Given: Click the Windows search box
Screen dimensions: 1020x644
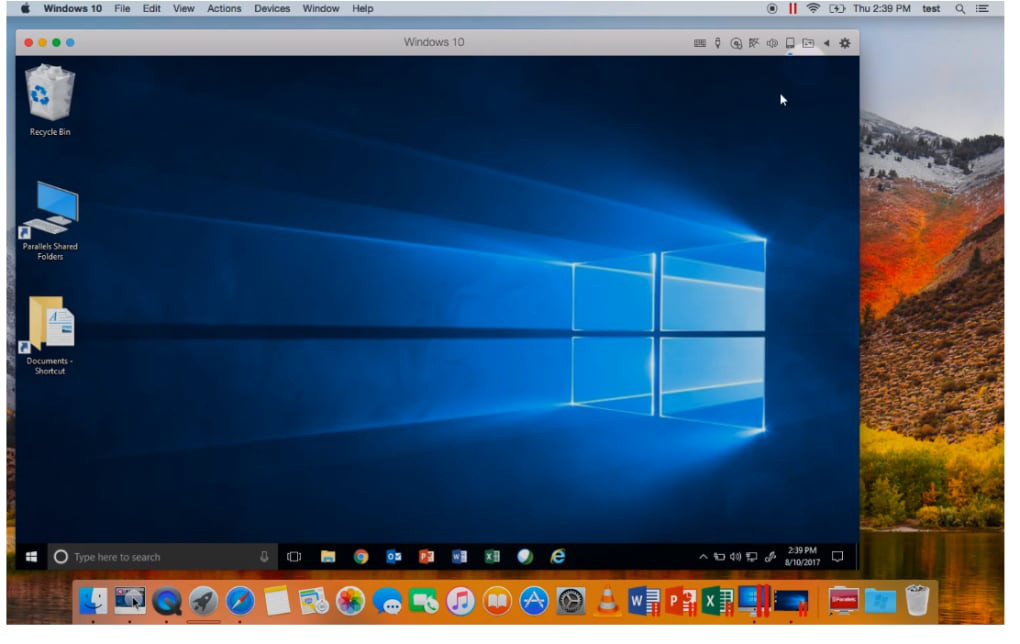Looking at the screenshot, I should pyautogui.click(x=162, y=557).
